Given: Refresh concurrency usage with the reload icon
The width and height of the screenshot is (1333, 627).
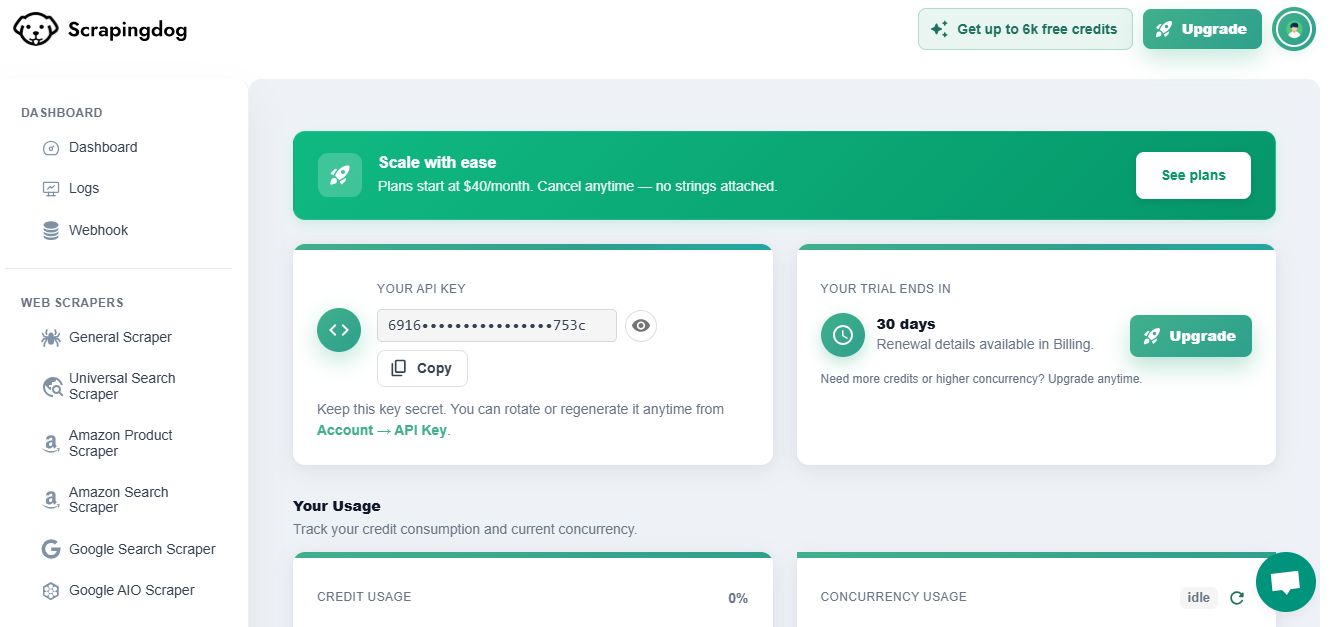Looking at the screenshot, I should pos(1237,598).
